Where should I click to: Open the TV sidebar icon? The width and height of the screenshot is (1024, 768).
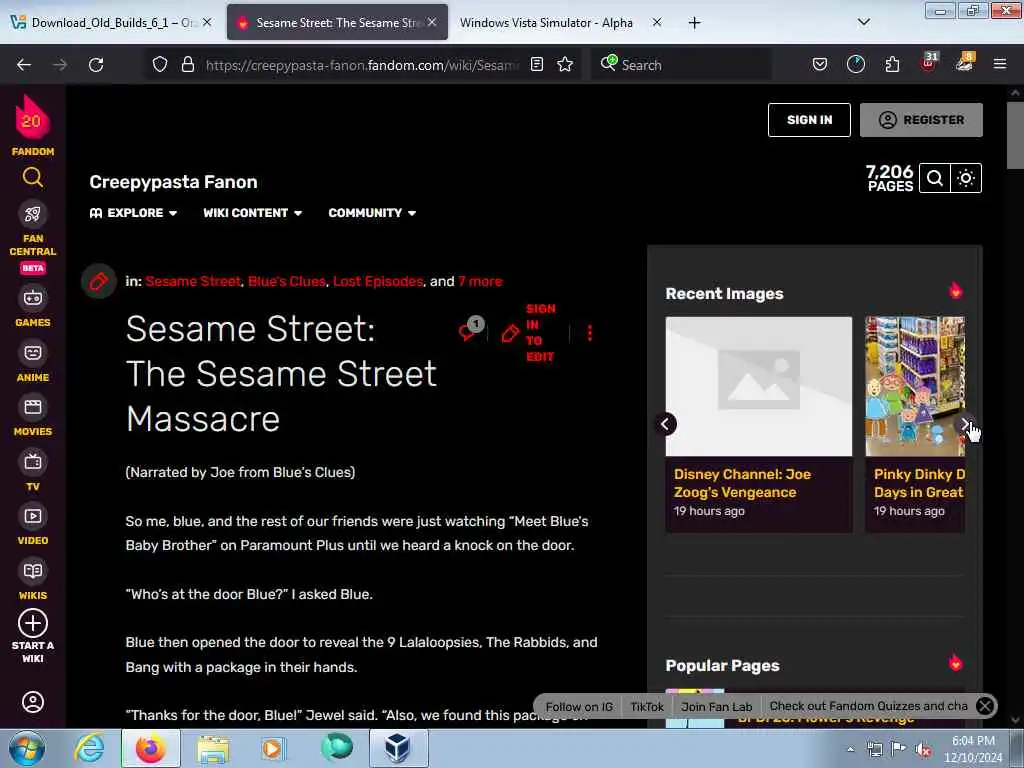click(33, 462)
